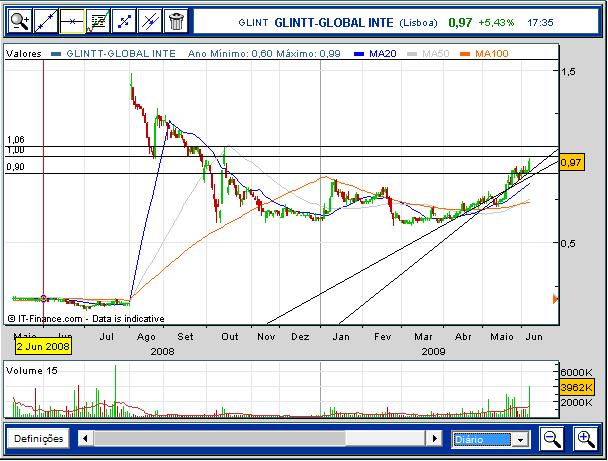Choose the move-line-points tool with blue squares
608x461 pixels.
(x=124, y=21)
